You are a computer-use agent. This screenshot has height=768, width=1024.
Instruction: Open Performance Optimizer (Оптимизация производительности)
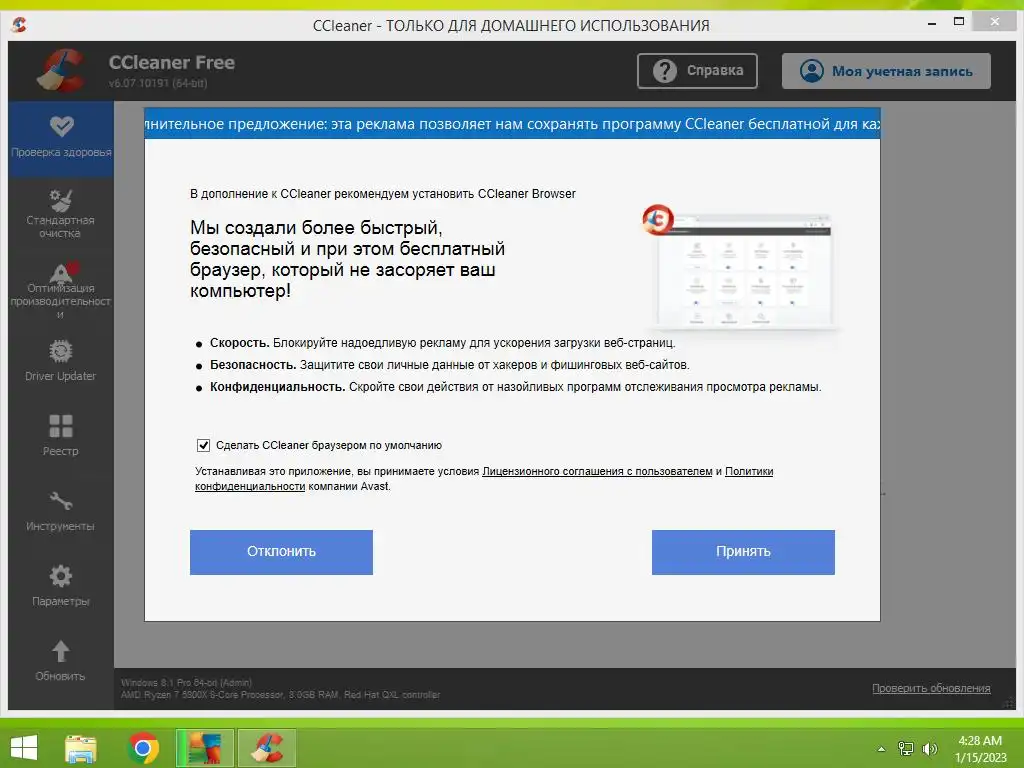coord(61,289)
